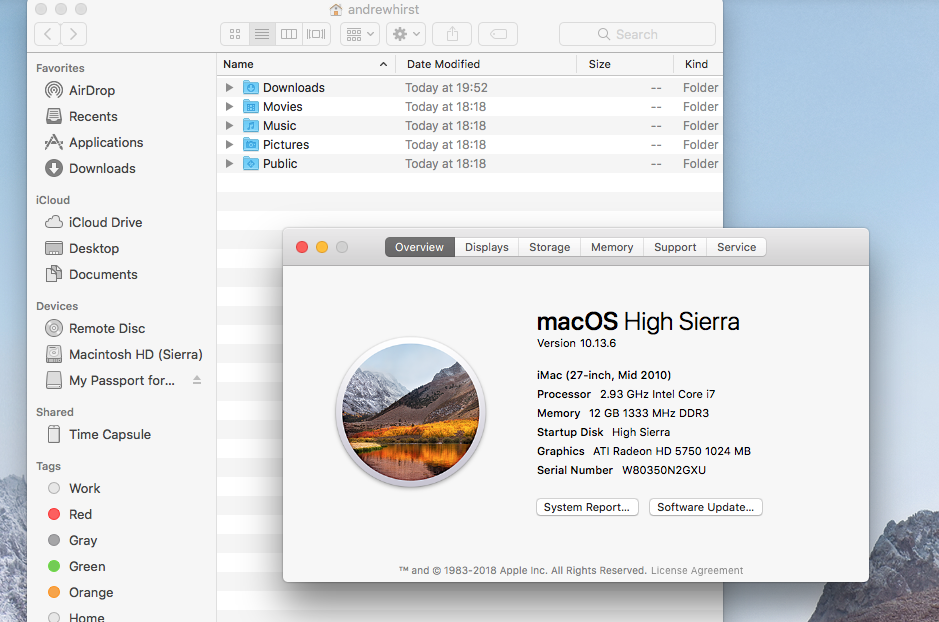Select the Red tag
The image size is (939, 622).
69,514
